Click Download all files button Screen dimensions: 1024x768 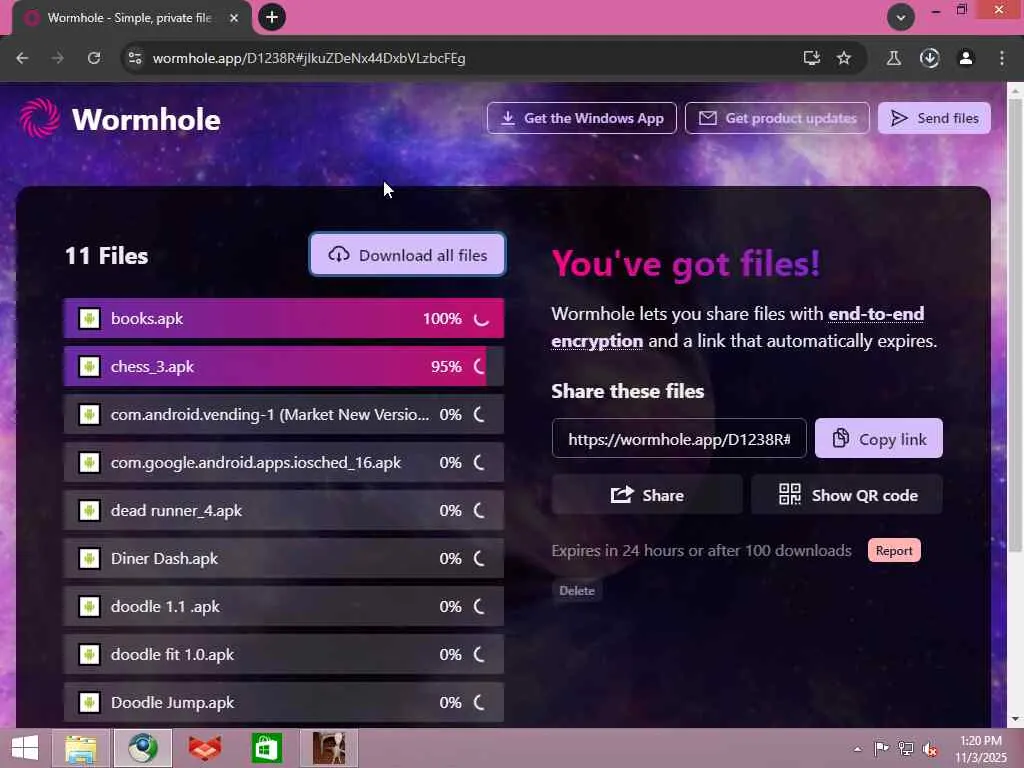(408, 255)
